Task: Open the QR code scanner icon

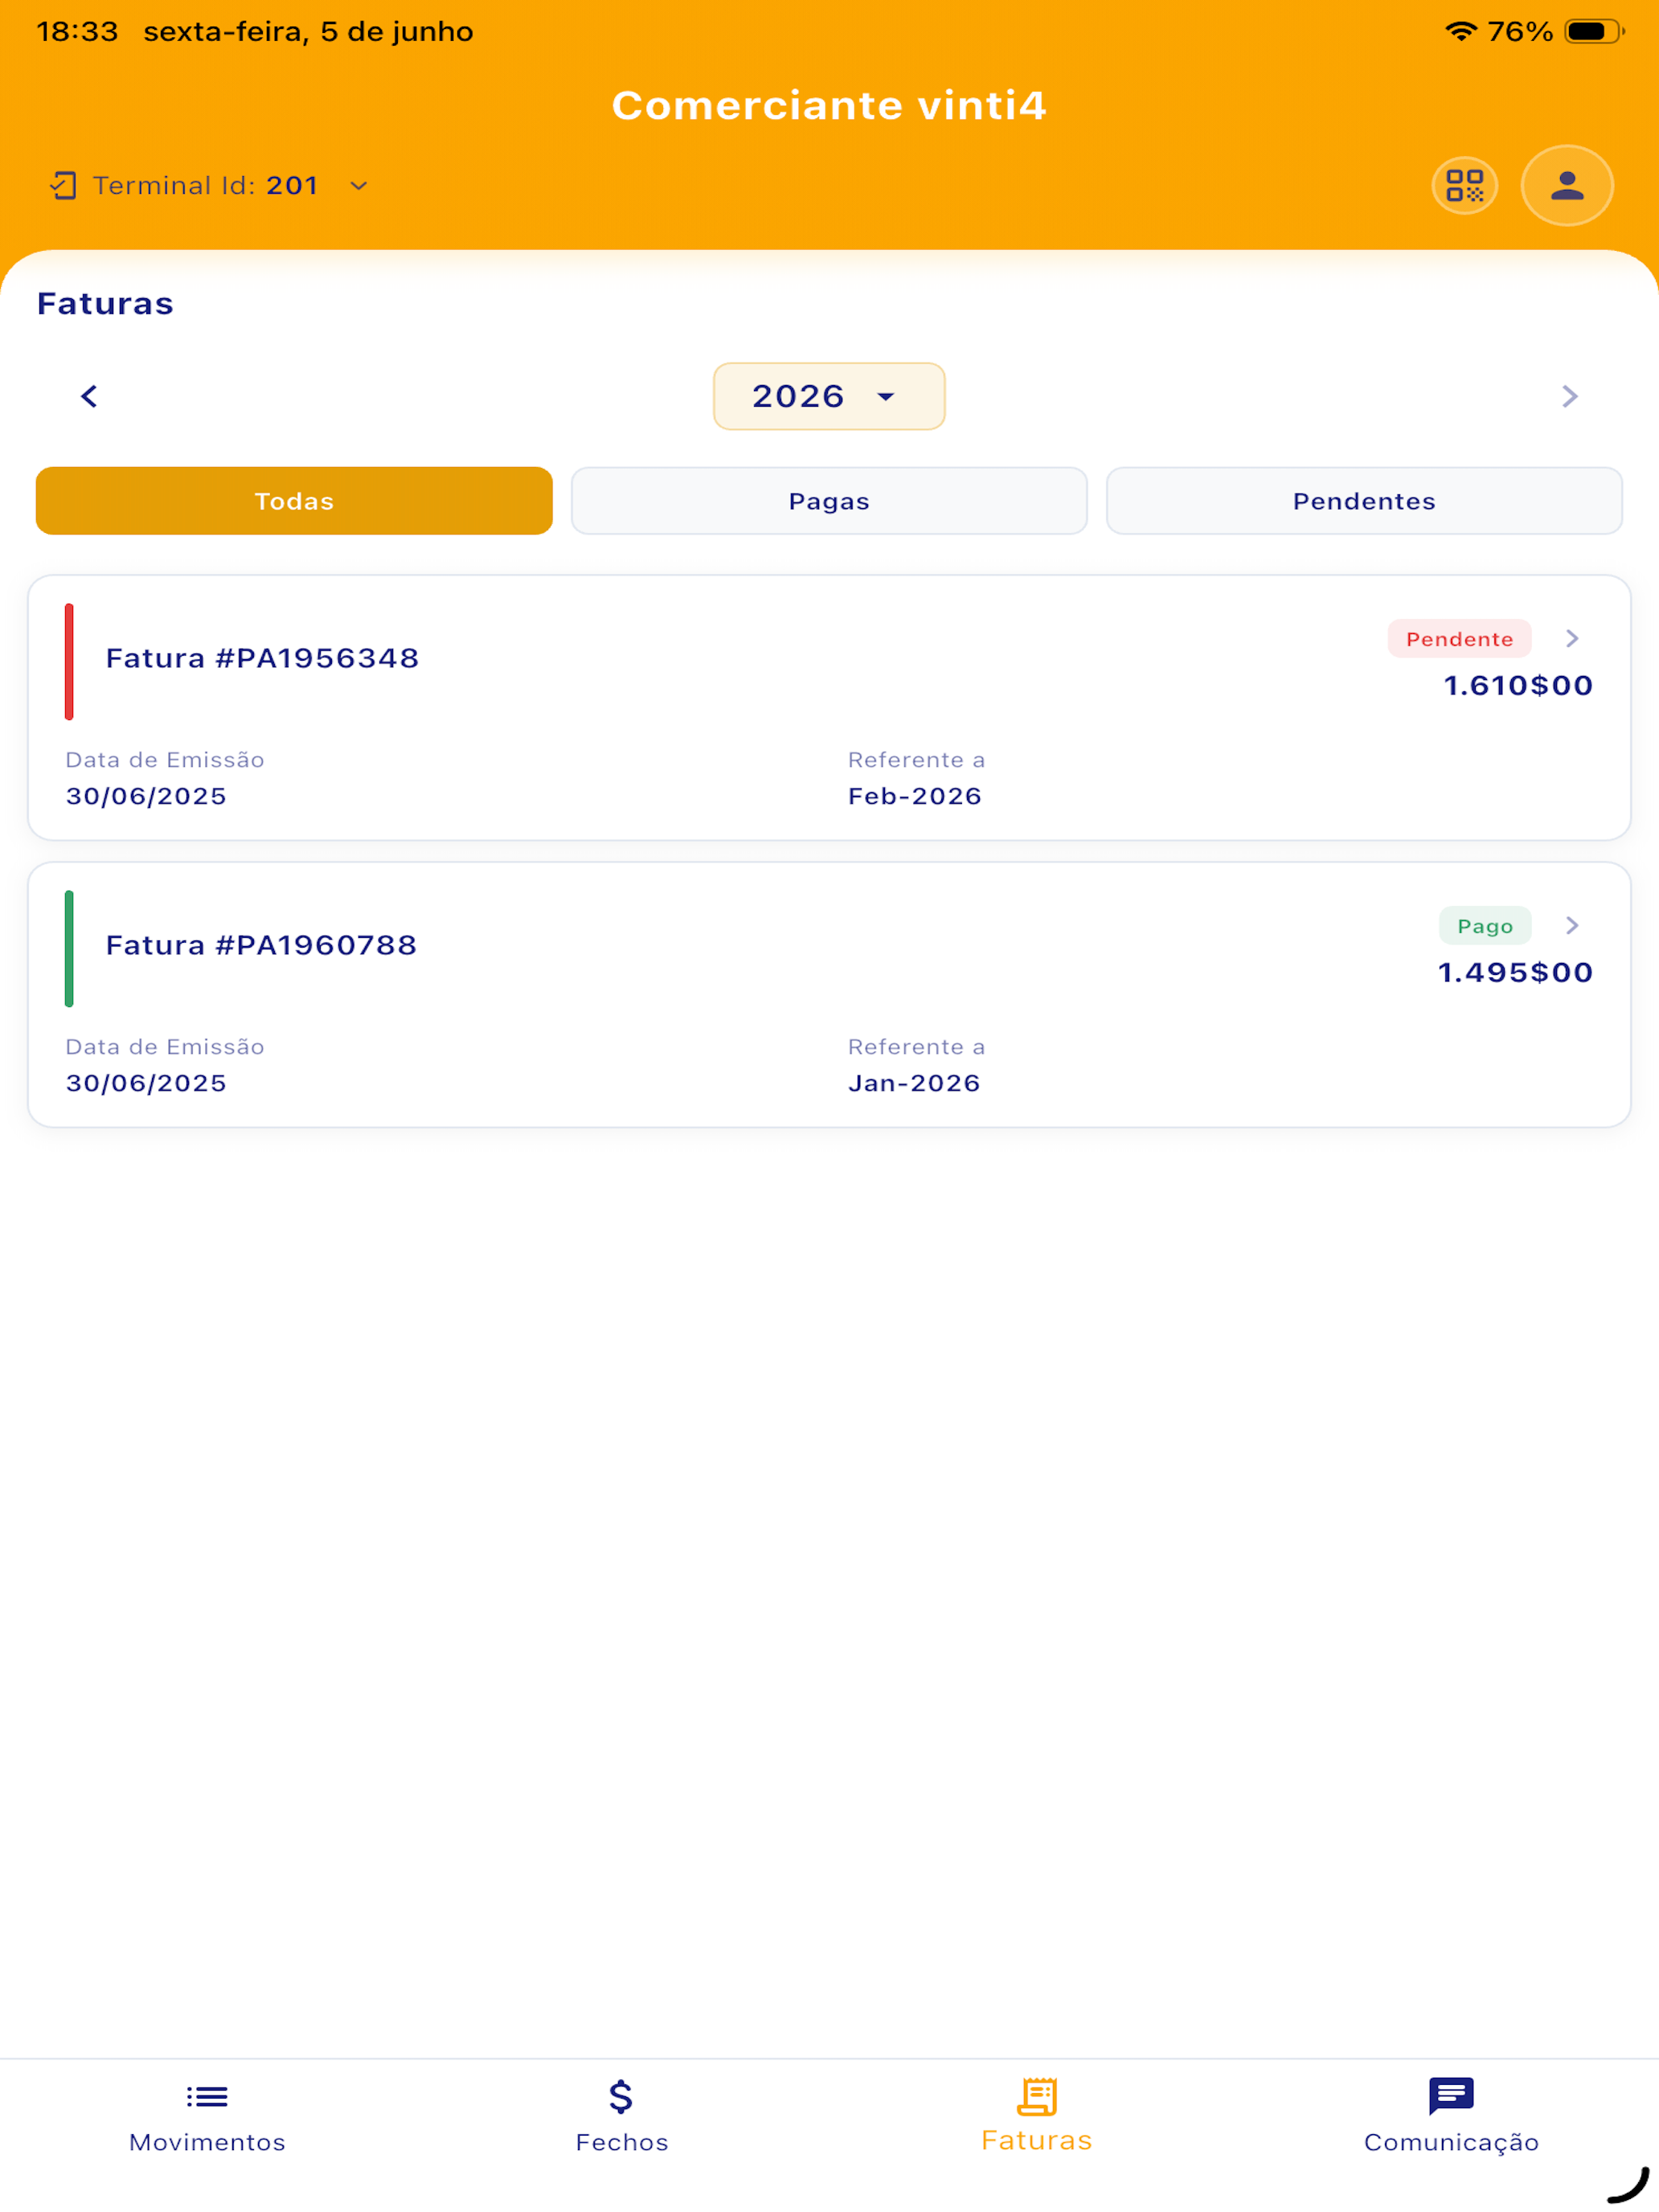Action: pos(1464,186)
